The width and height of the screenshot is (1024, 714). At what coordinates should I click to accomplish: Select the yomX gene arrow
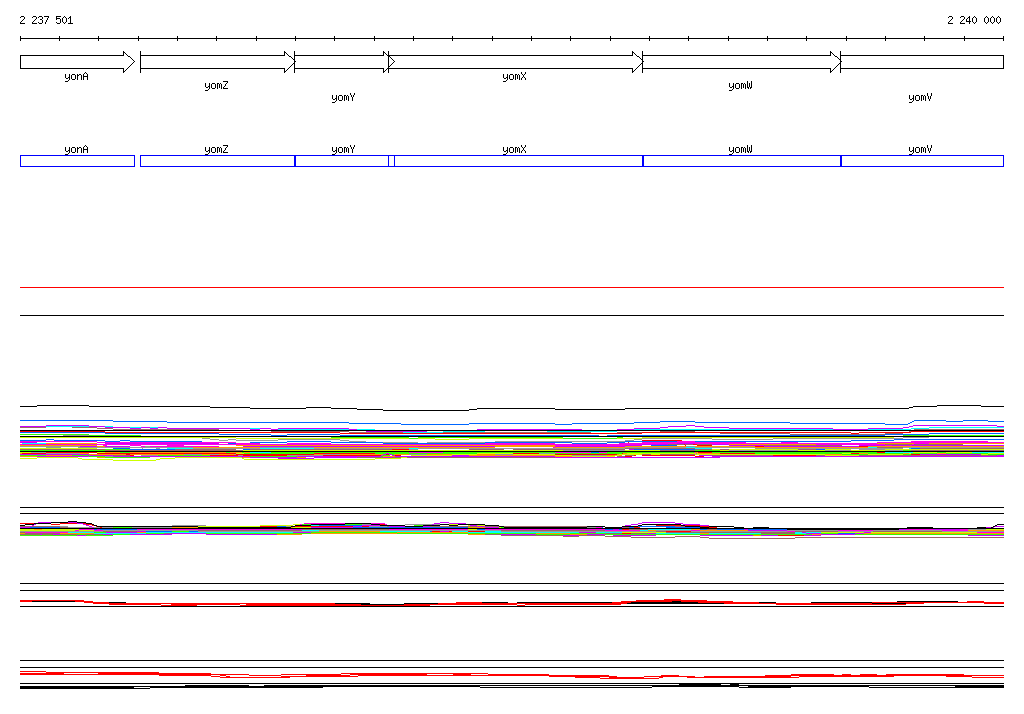[515, 62]
